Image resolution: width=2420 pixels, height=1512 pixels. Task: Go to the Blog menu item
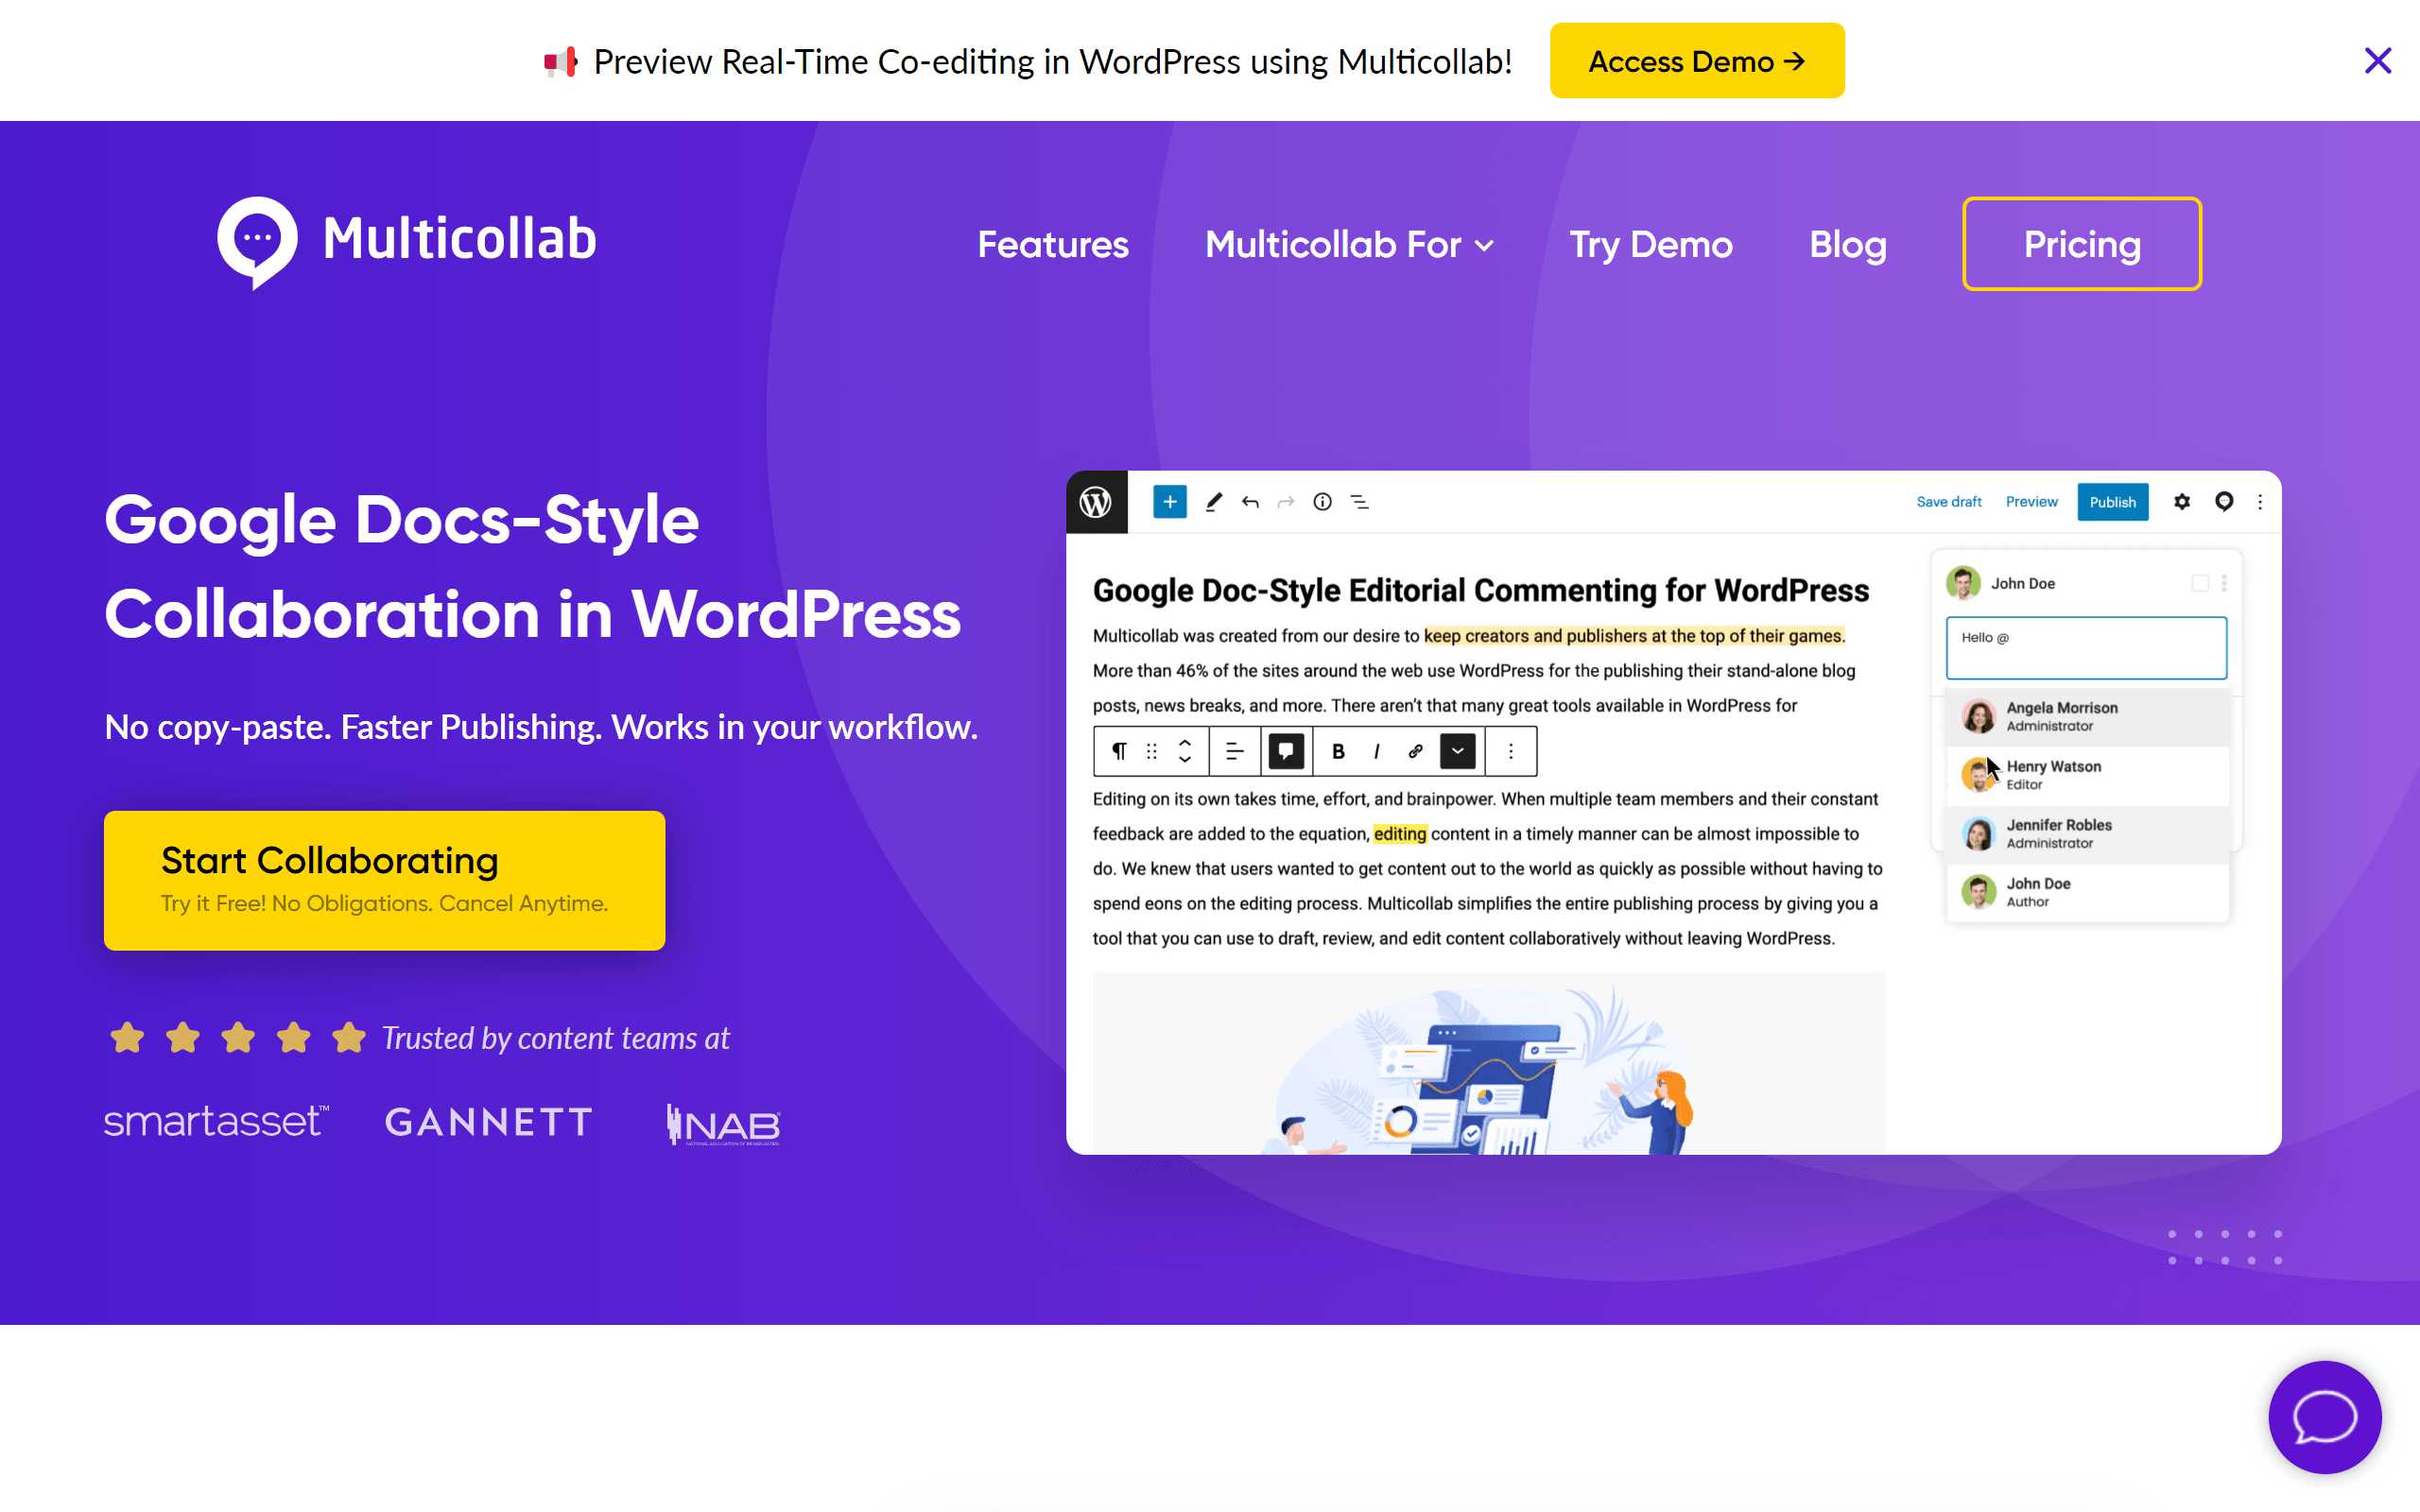(1847, 245)
